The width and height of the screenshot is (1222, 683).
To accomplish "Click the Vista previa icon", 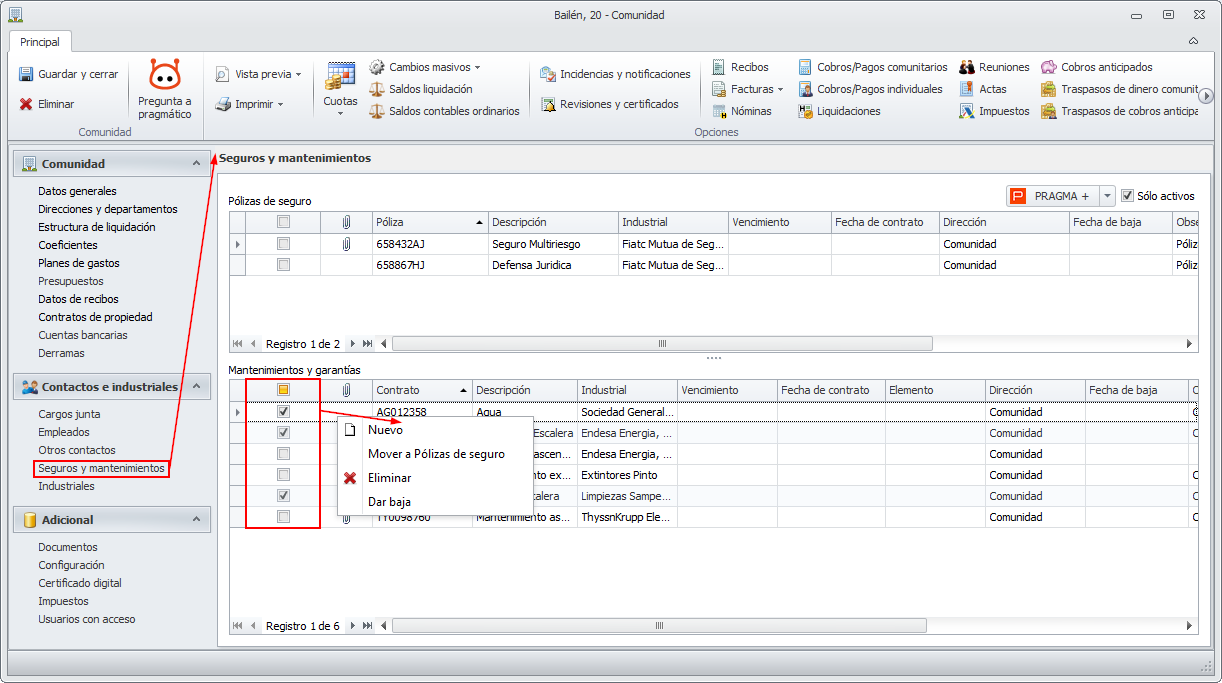I will coord(223,74).
